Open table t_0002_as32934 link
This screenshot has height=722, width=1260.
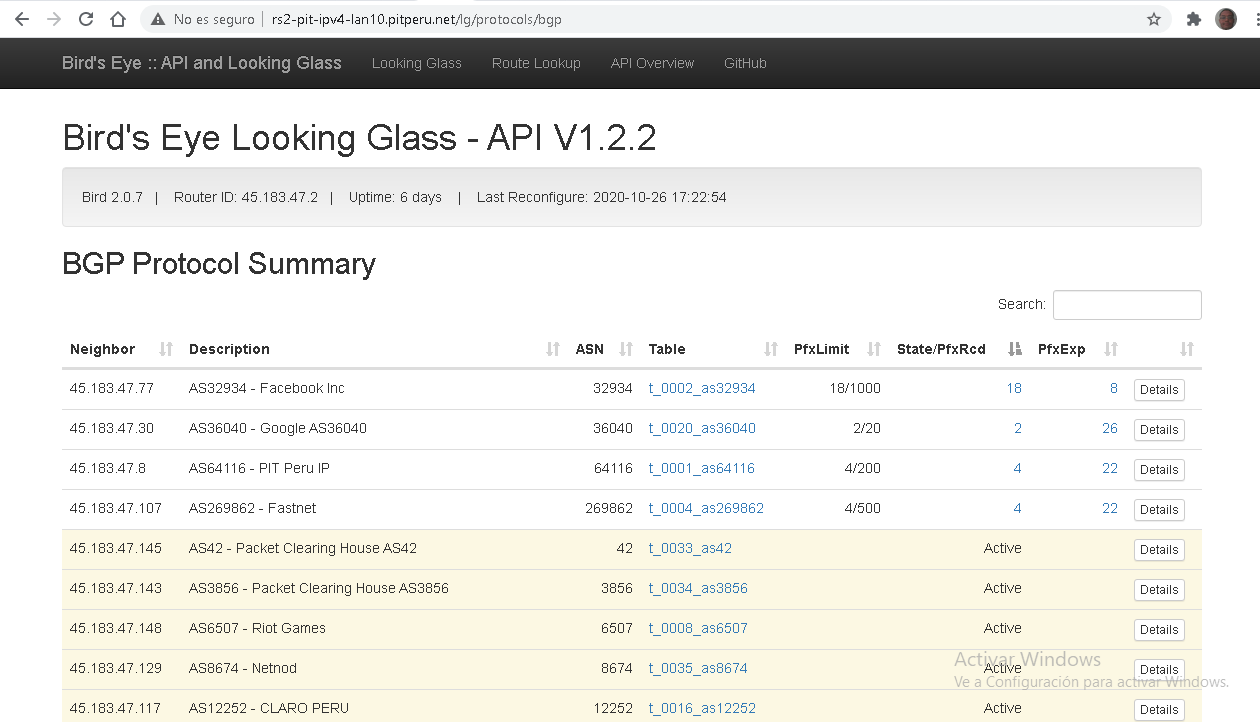702,388
